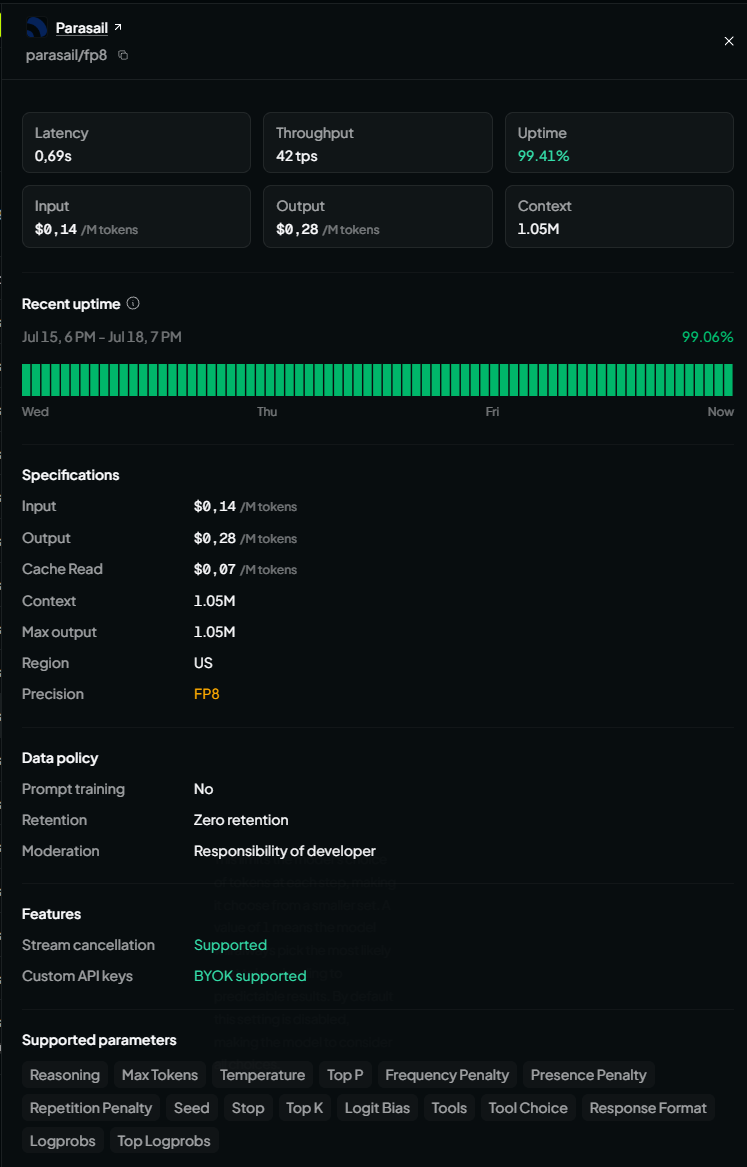
Task: Select the Repetition Penalty parameter tag
Action: (x=91, y=1108)
